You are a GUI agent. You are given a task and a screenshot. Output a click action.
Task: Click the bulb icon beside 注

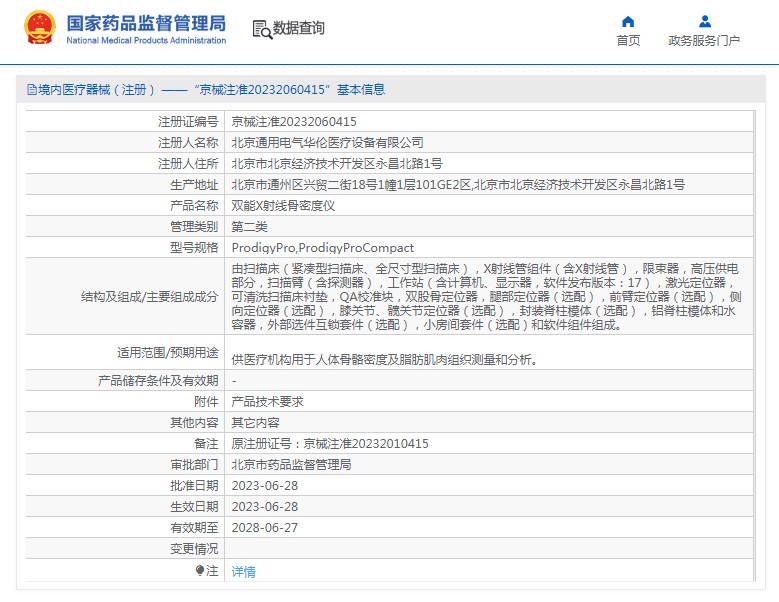(x=200, y=570)
